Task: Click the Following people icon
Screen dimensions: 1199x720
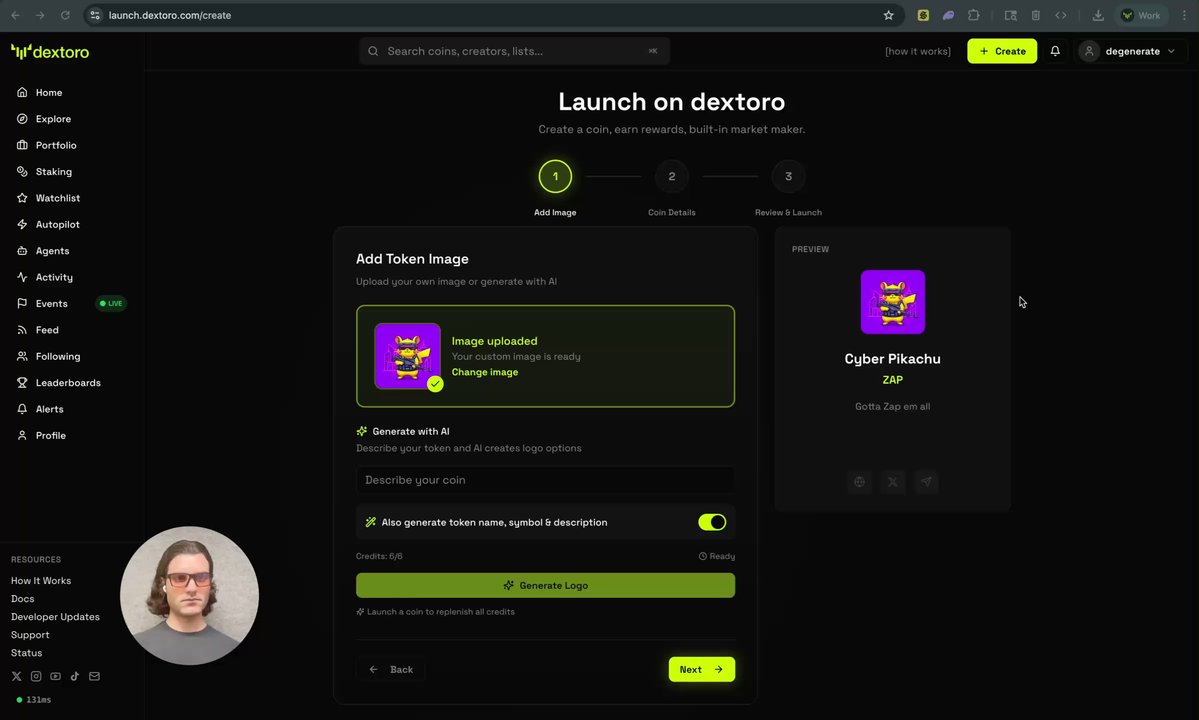Action: pyautogui.click(x=22, y=356)
